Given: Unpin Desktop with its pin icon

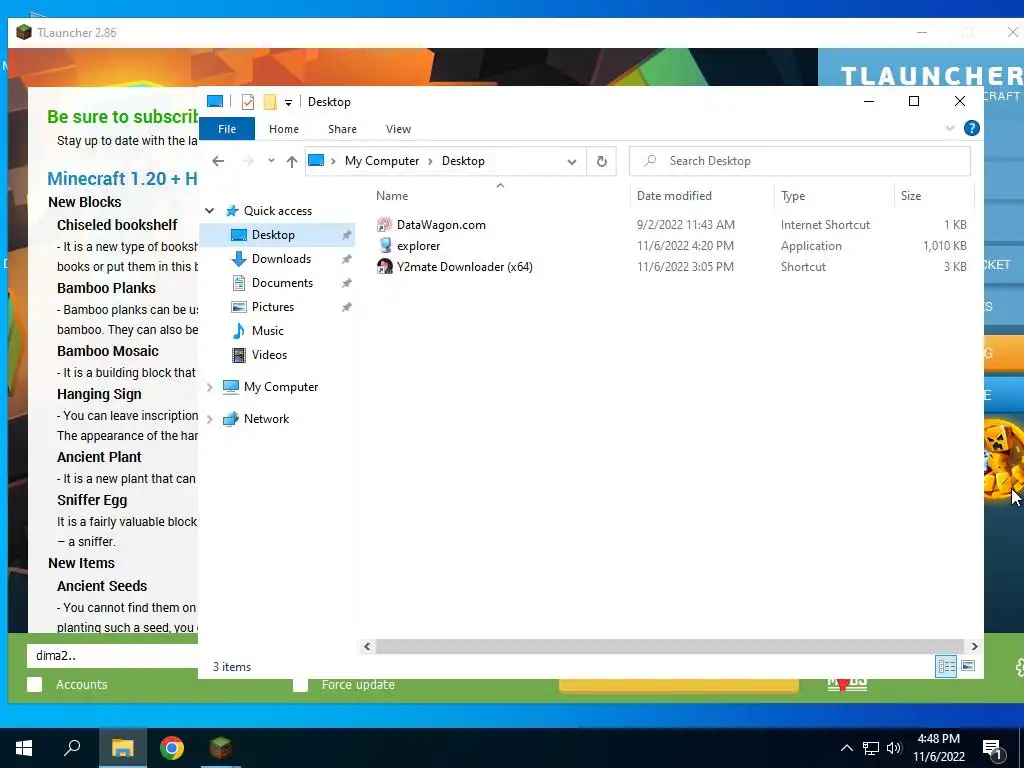Looking at the screenshot, I should pyautogui.click(x=346, y=235).
